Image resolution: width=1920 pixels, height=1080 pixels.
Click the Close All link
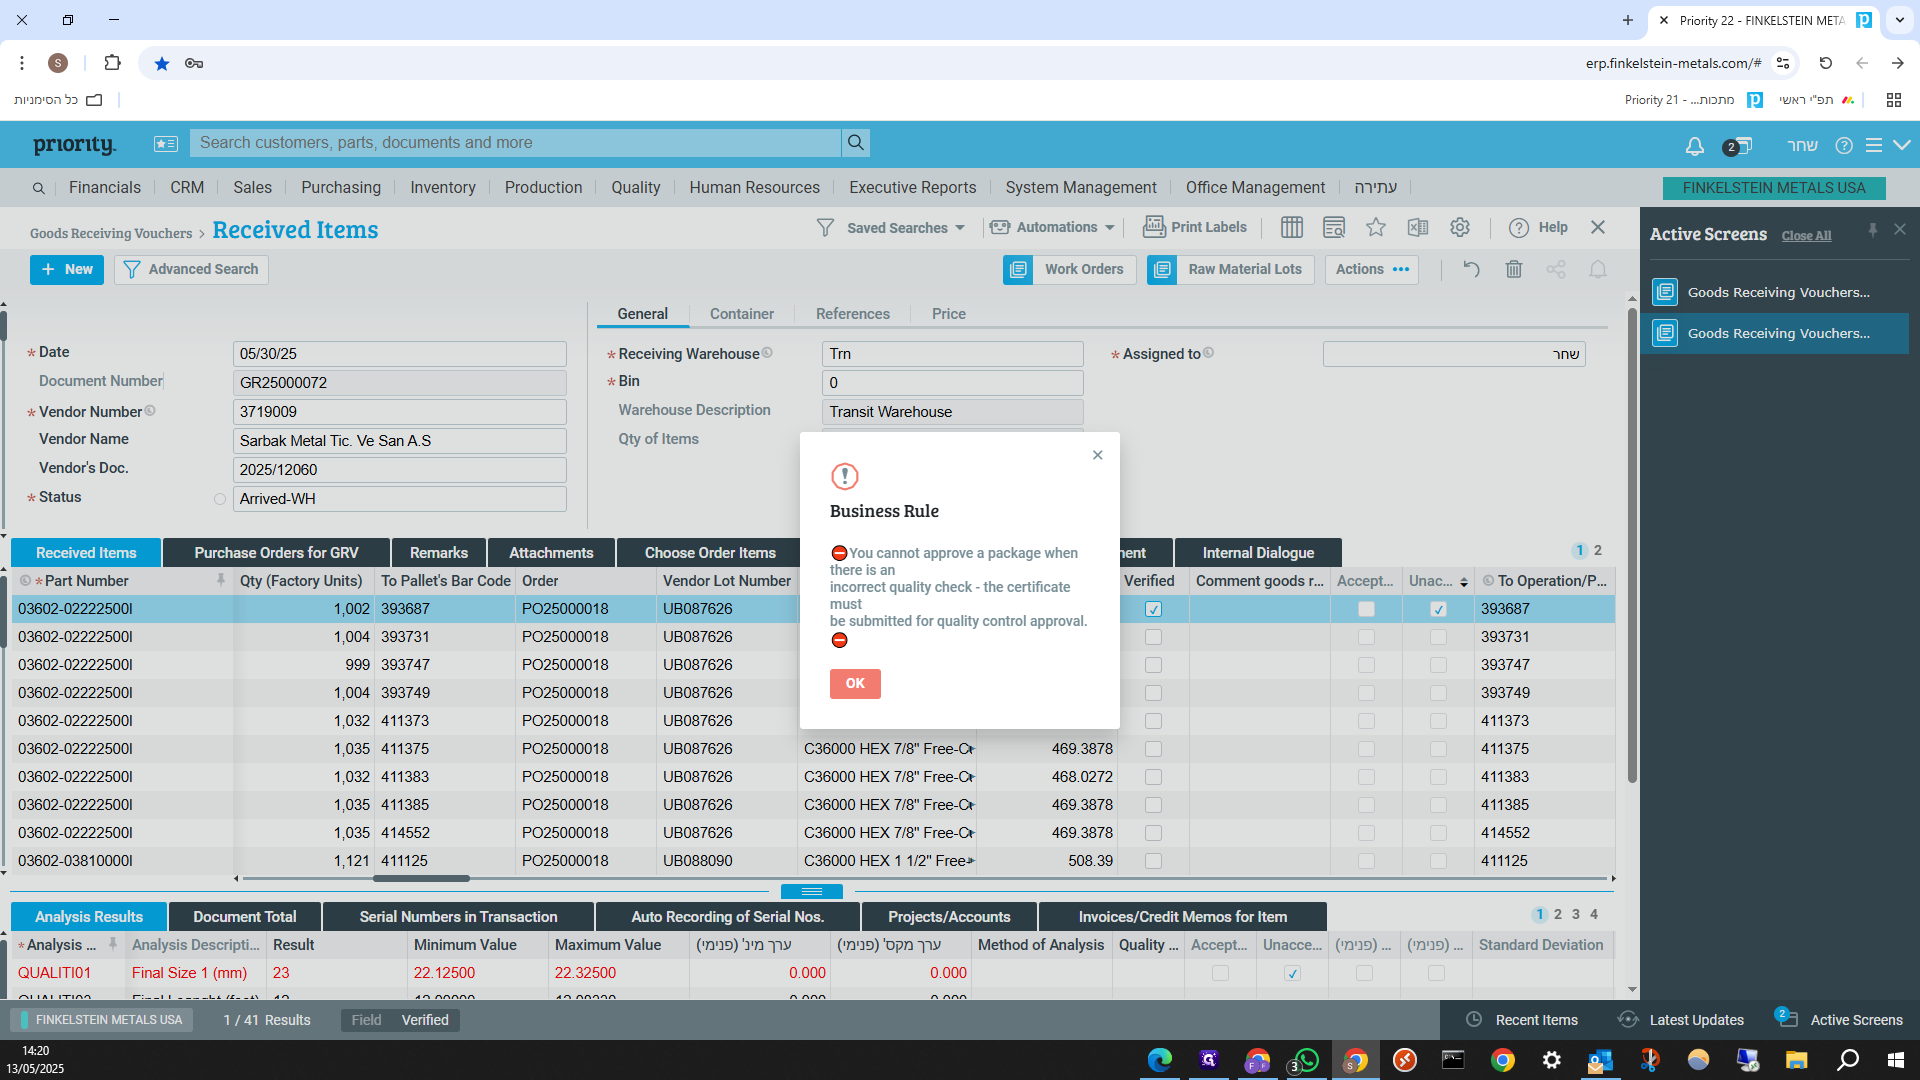[1806, 236]
